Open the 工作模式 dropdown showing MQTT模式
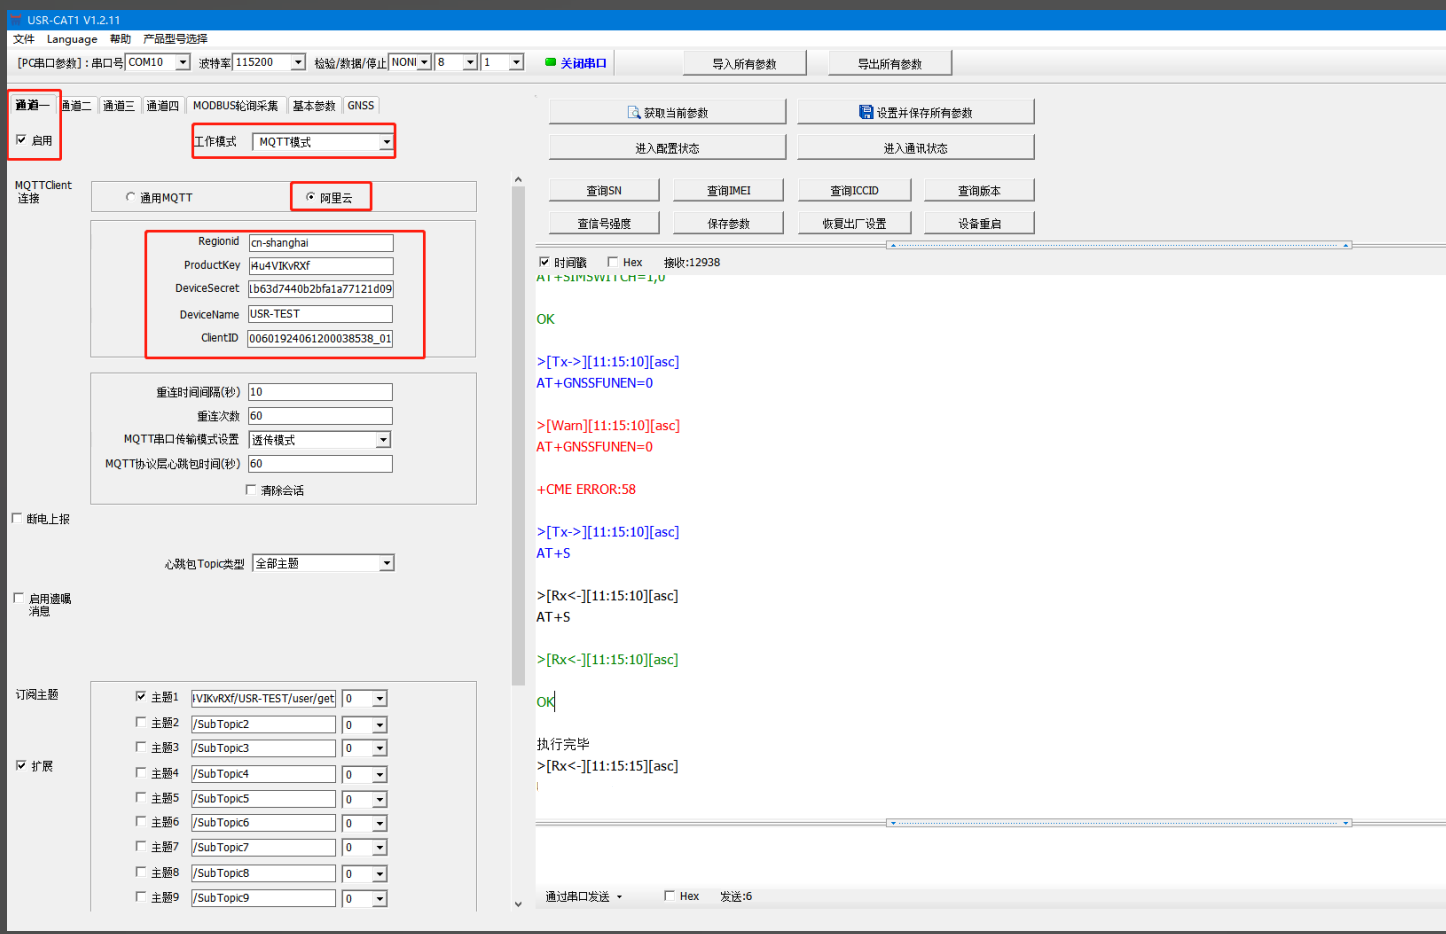 (x=386, y=142)
